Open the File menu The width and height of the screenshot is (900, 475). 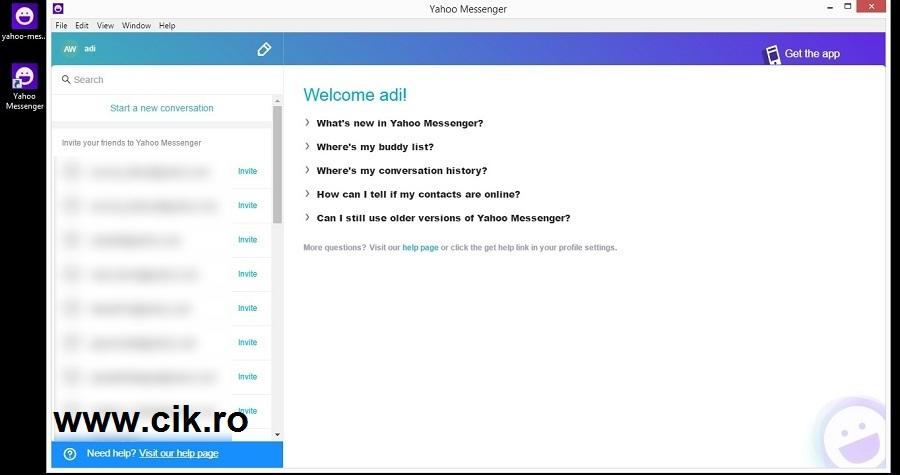[x=61, y=25]
